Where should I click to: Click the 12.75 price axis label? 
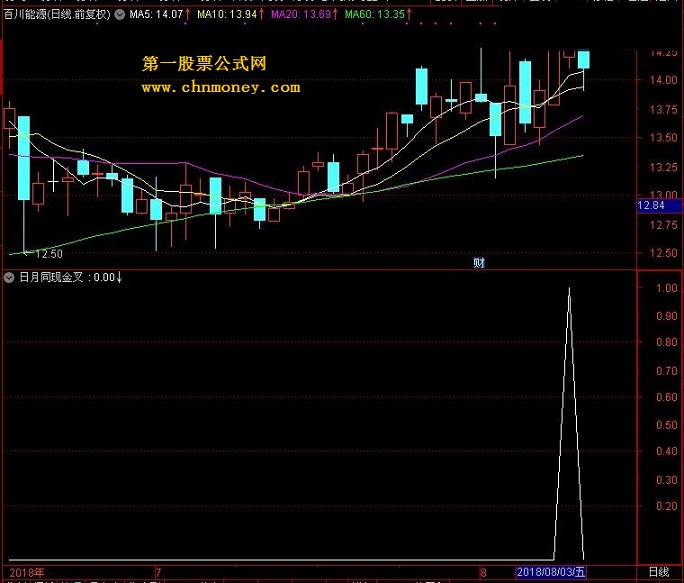point(663,225)
